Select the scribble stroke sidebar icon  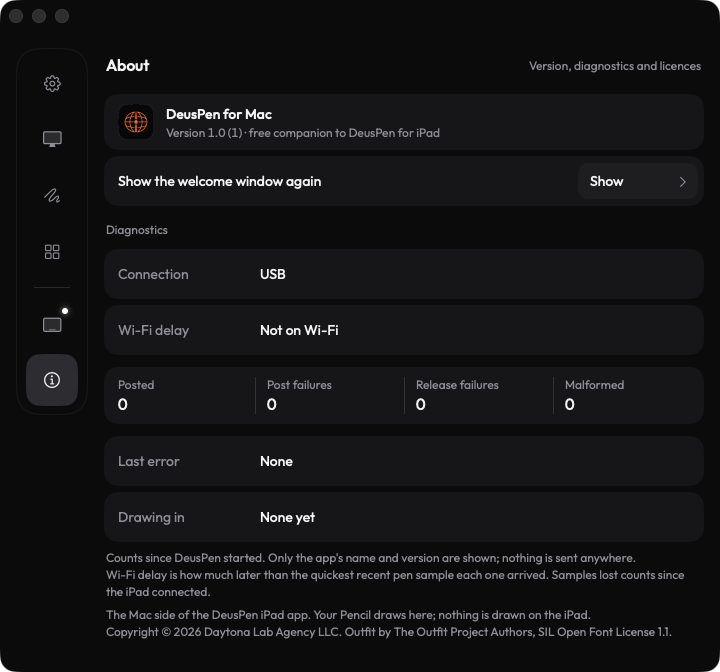[52, 196]
